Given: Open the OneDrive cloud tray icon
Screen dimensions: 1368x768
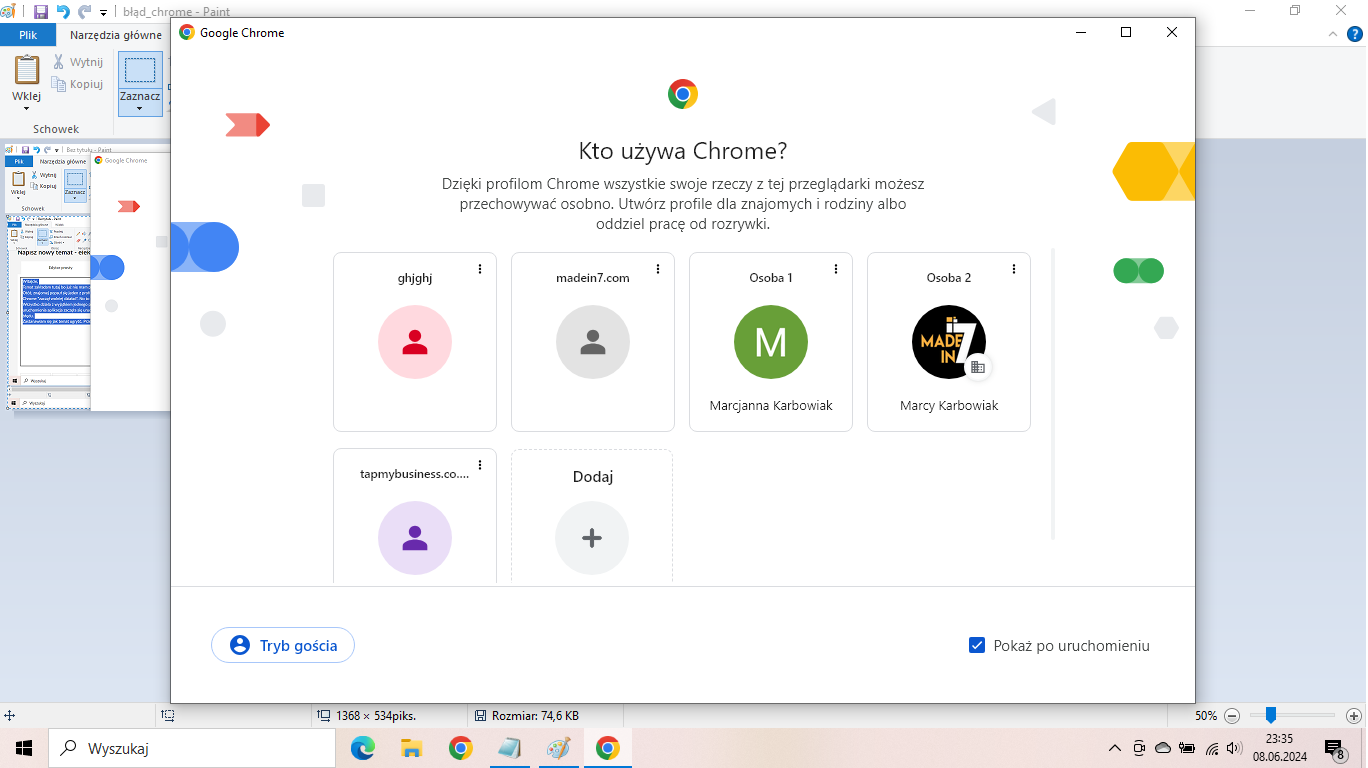Looking at the screenshot, I should click(x=1163, y=748).
